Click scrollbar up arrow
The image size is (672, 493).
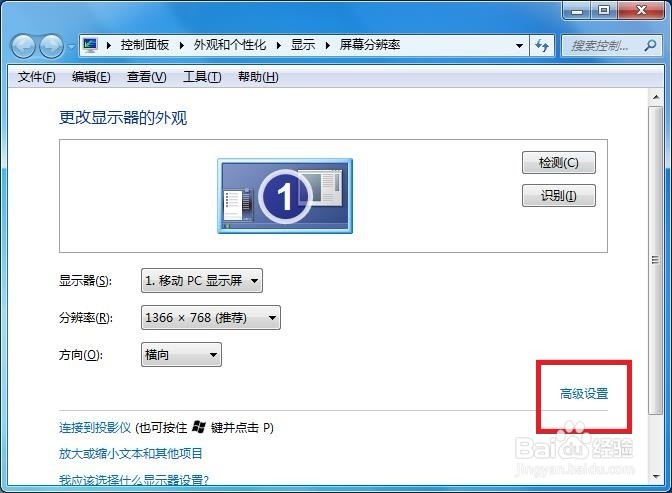pyautogui.click(x=656, y=97)
